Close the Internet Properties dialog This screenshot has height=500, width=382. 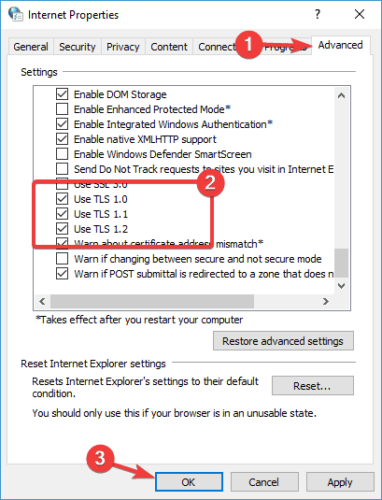pyautogui.click(x=359, y=14)
